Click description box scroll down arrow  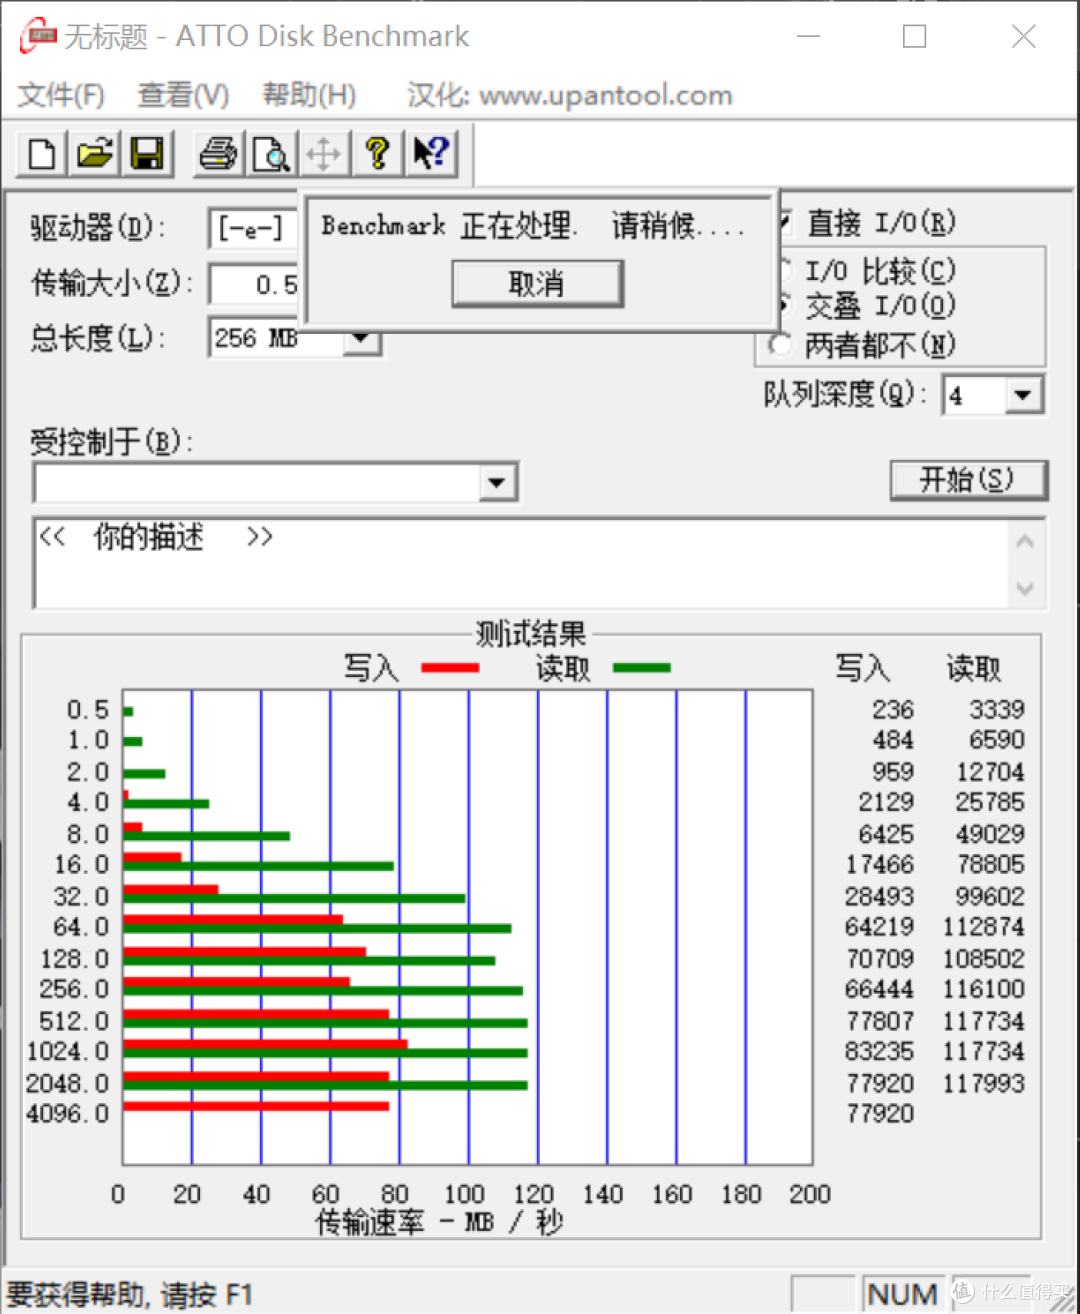[x=1025, y=588]
